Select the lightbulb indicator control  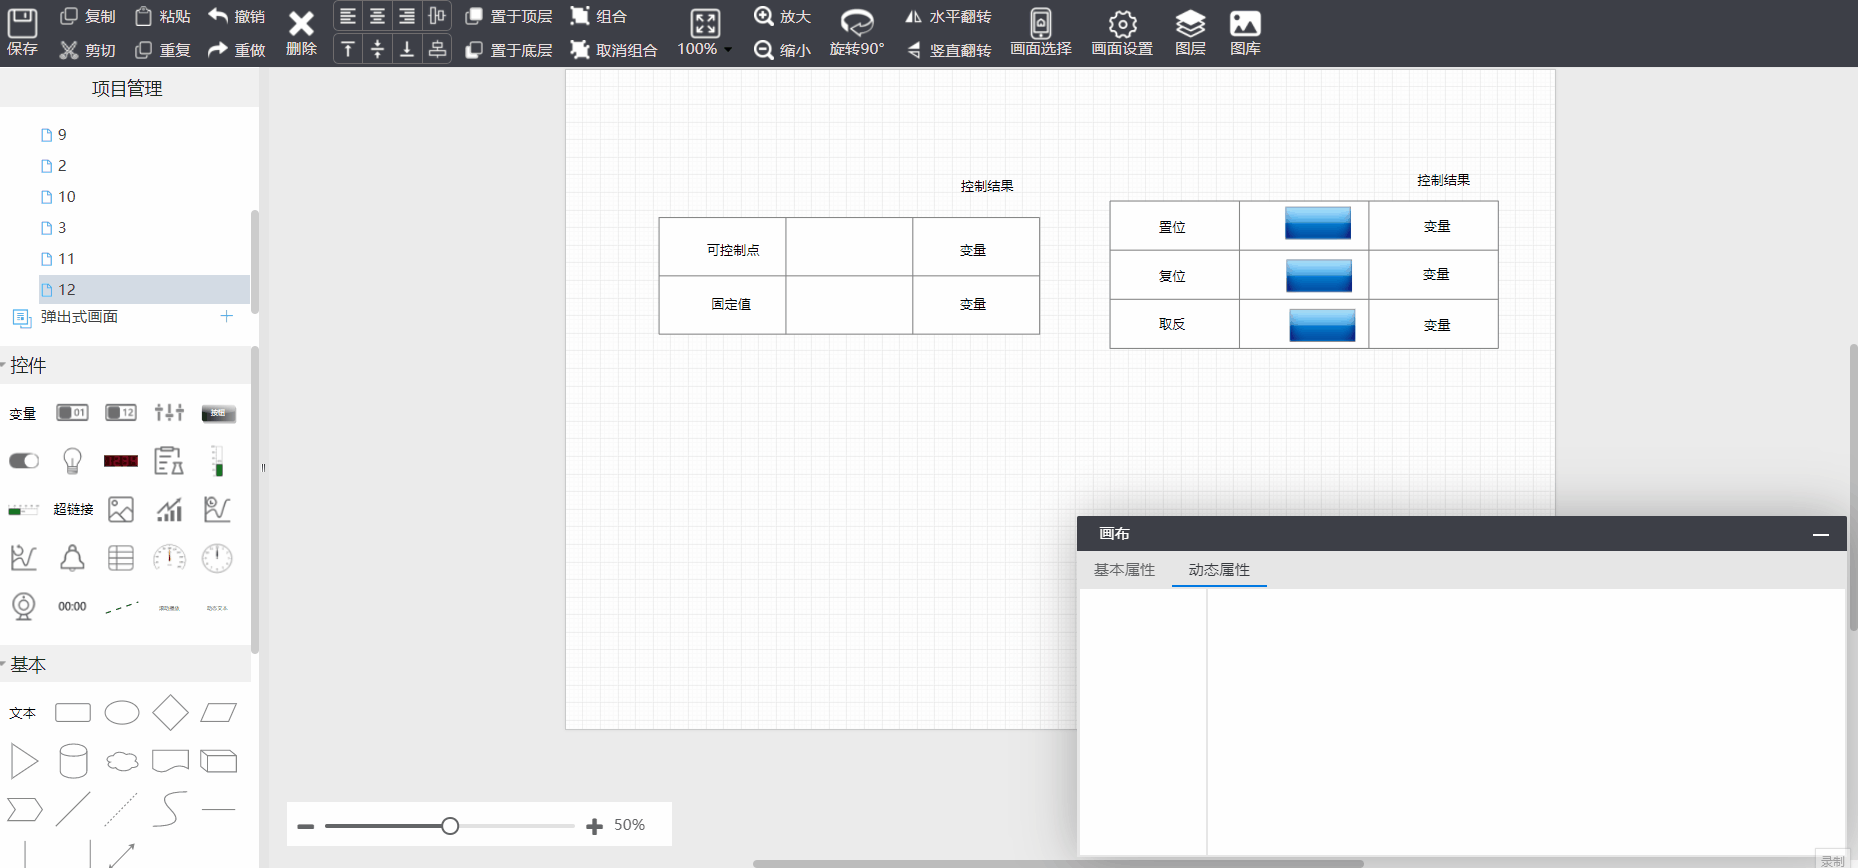(x=72, y=460)
